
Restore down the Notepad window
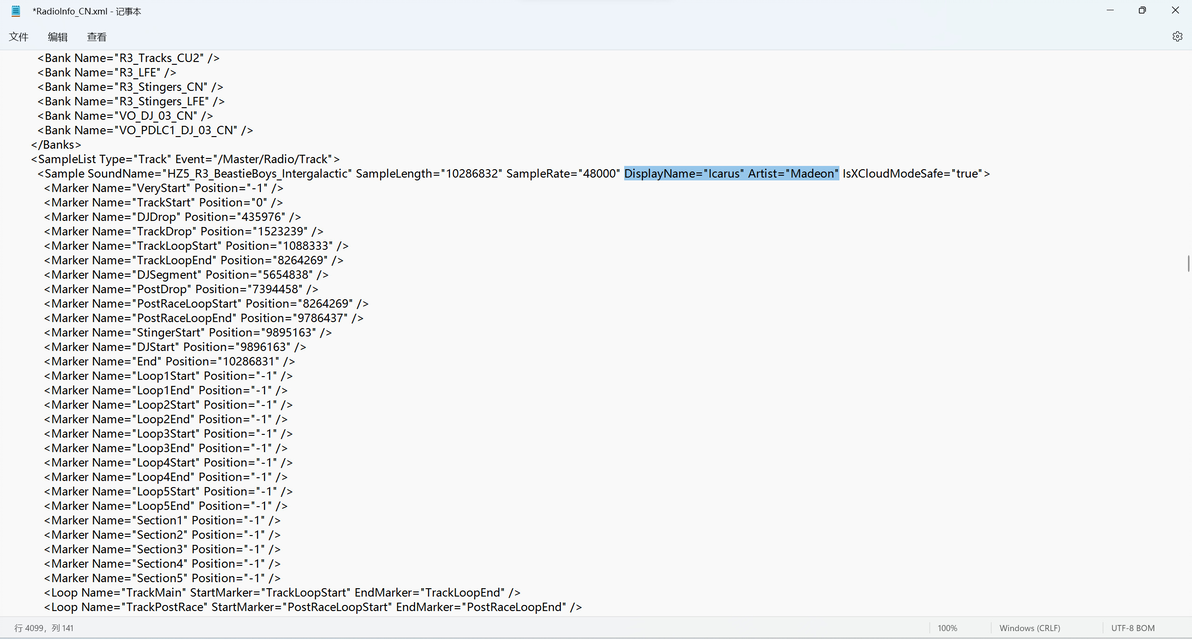point(1142,11)
